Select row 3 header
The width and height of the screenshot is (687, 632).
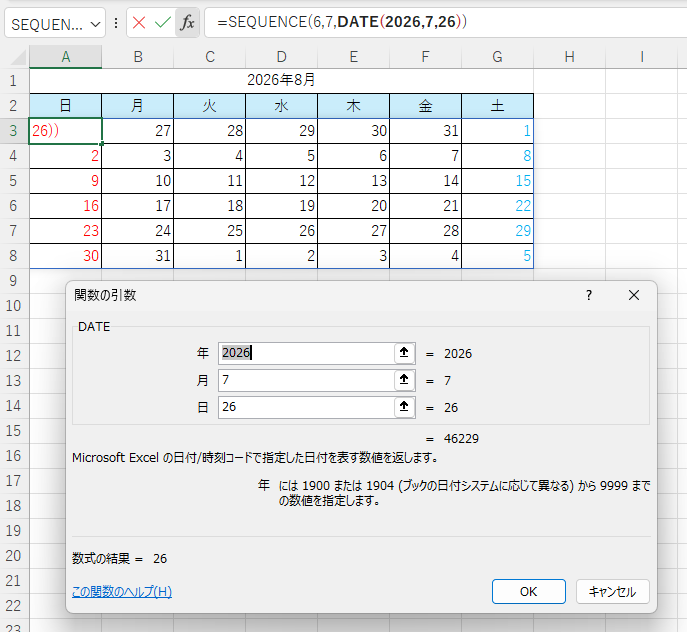[14, 131]
